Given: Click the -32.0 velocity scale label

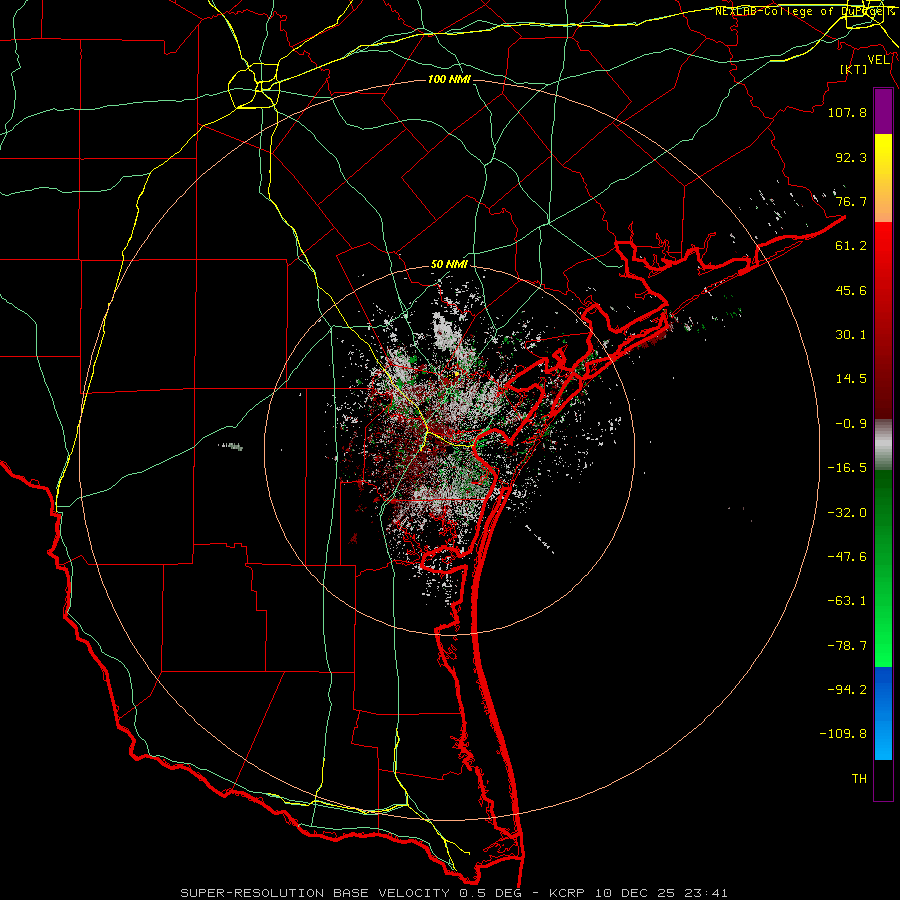Looking at the screenshot, I should (847, 513).
